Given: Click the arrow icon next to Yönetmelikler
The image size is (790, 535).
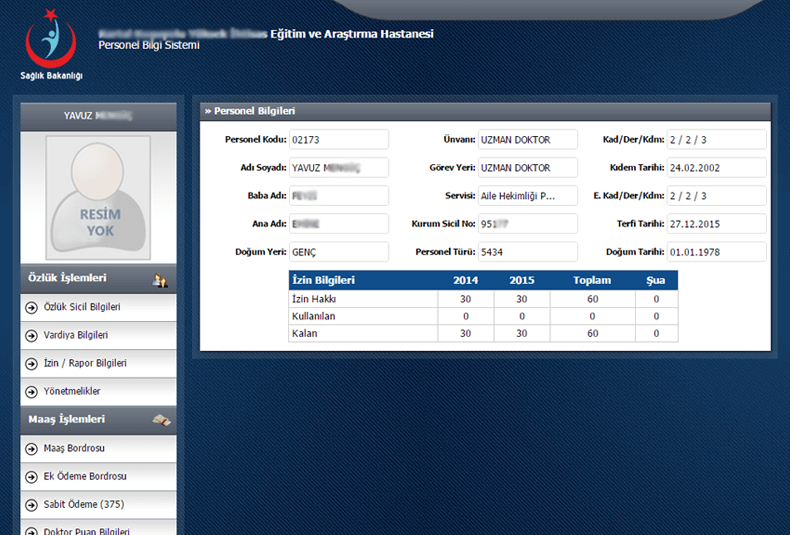Looking at the screenshot, I should pos(32,391).
